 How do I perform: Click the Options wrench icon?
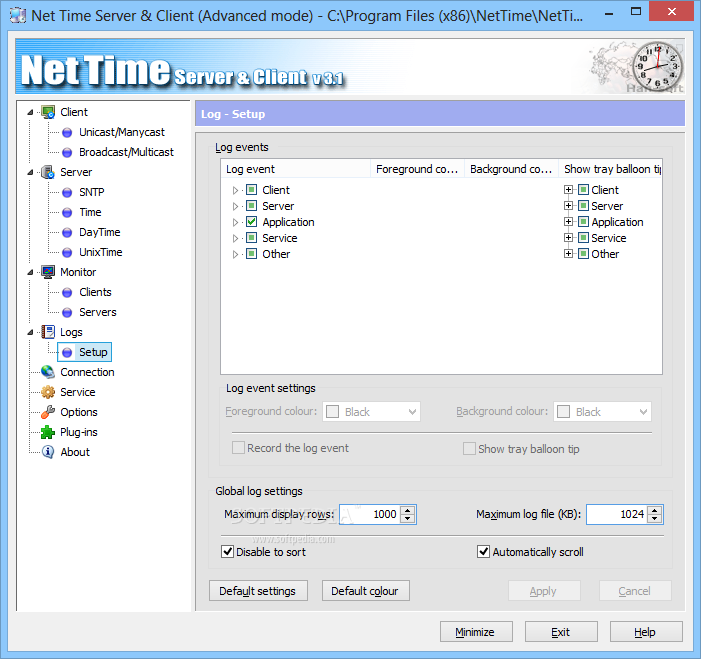point(48,412)
